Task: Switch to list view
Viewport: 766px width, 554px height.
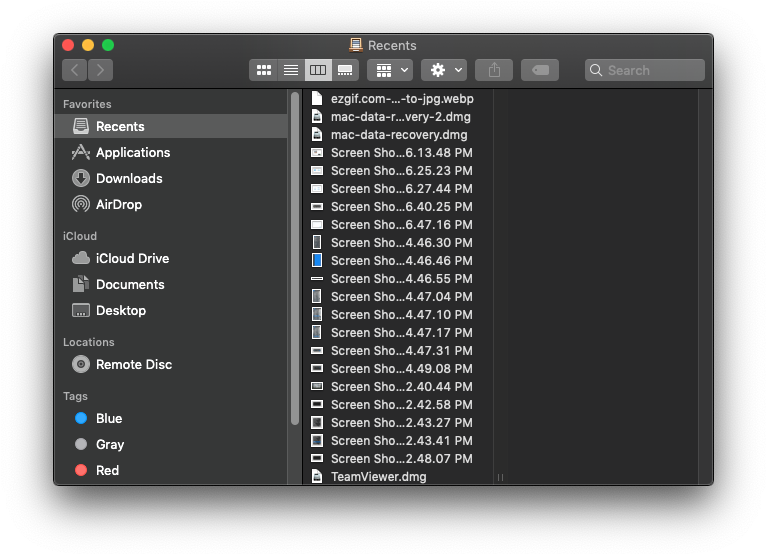Action: 291,70
